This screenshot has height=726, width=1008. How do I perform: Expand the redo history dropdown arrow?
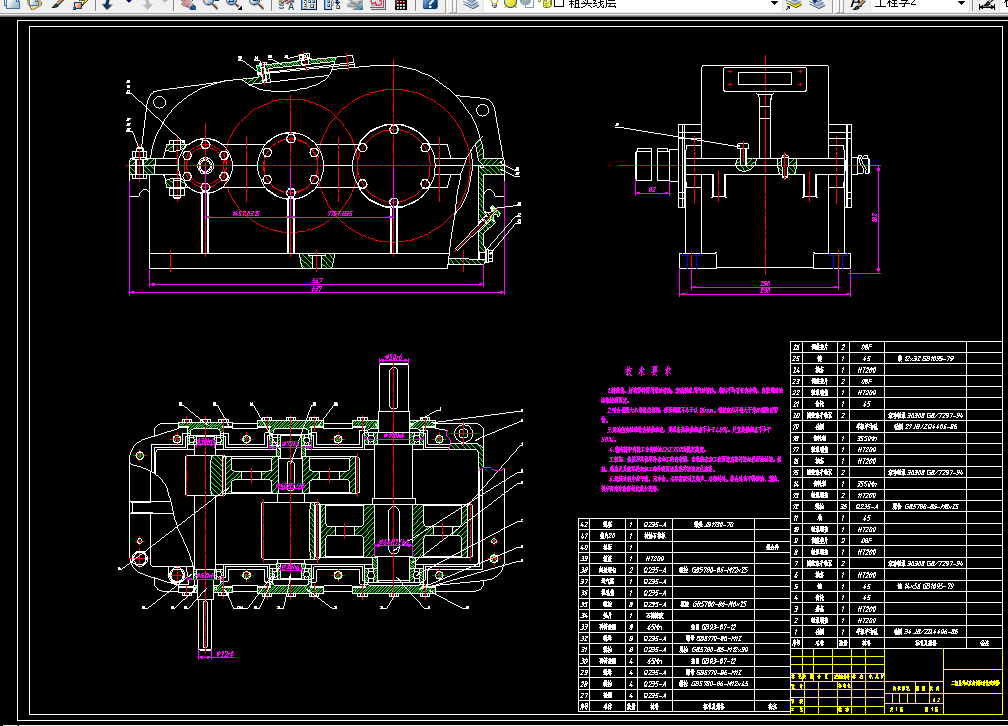[x=166, y=3]
